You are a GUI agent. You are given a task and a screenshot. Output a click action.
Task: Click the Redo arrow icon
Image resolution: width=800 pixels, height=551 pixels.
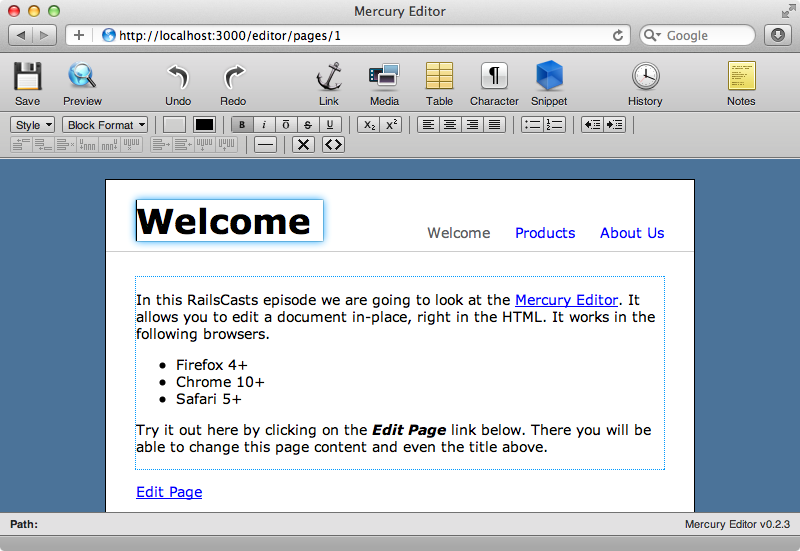233,77
